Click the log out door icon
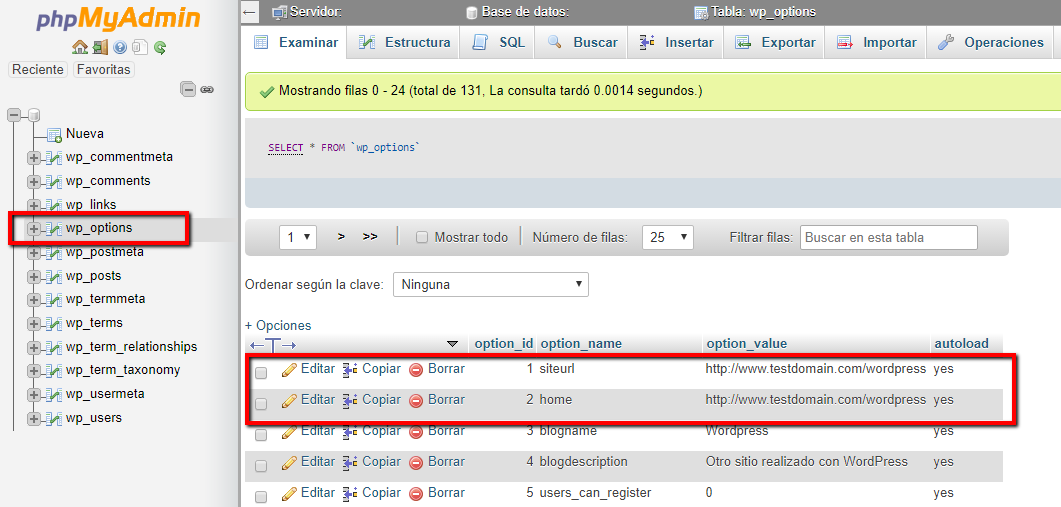 click(100, 47)
